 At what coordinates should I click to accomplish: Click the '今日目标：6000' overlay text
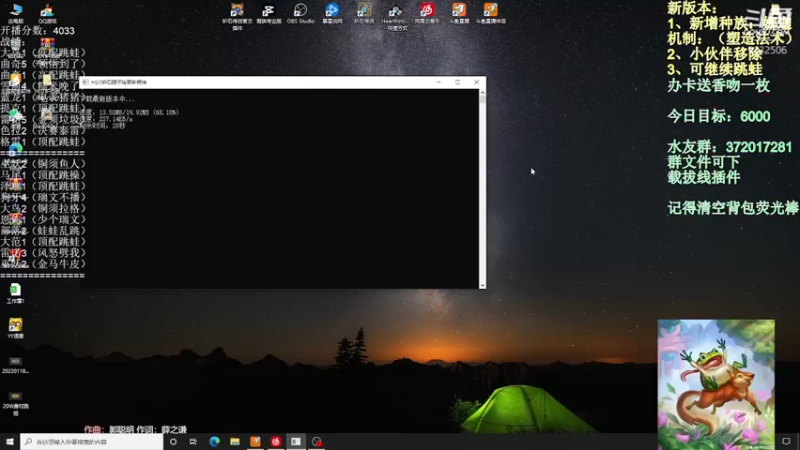pyautogui.click(x=718, y=116)
